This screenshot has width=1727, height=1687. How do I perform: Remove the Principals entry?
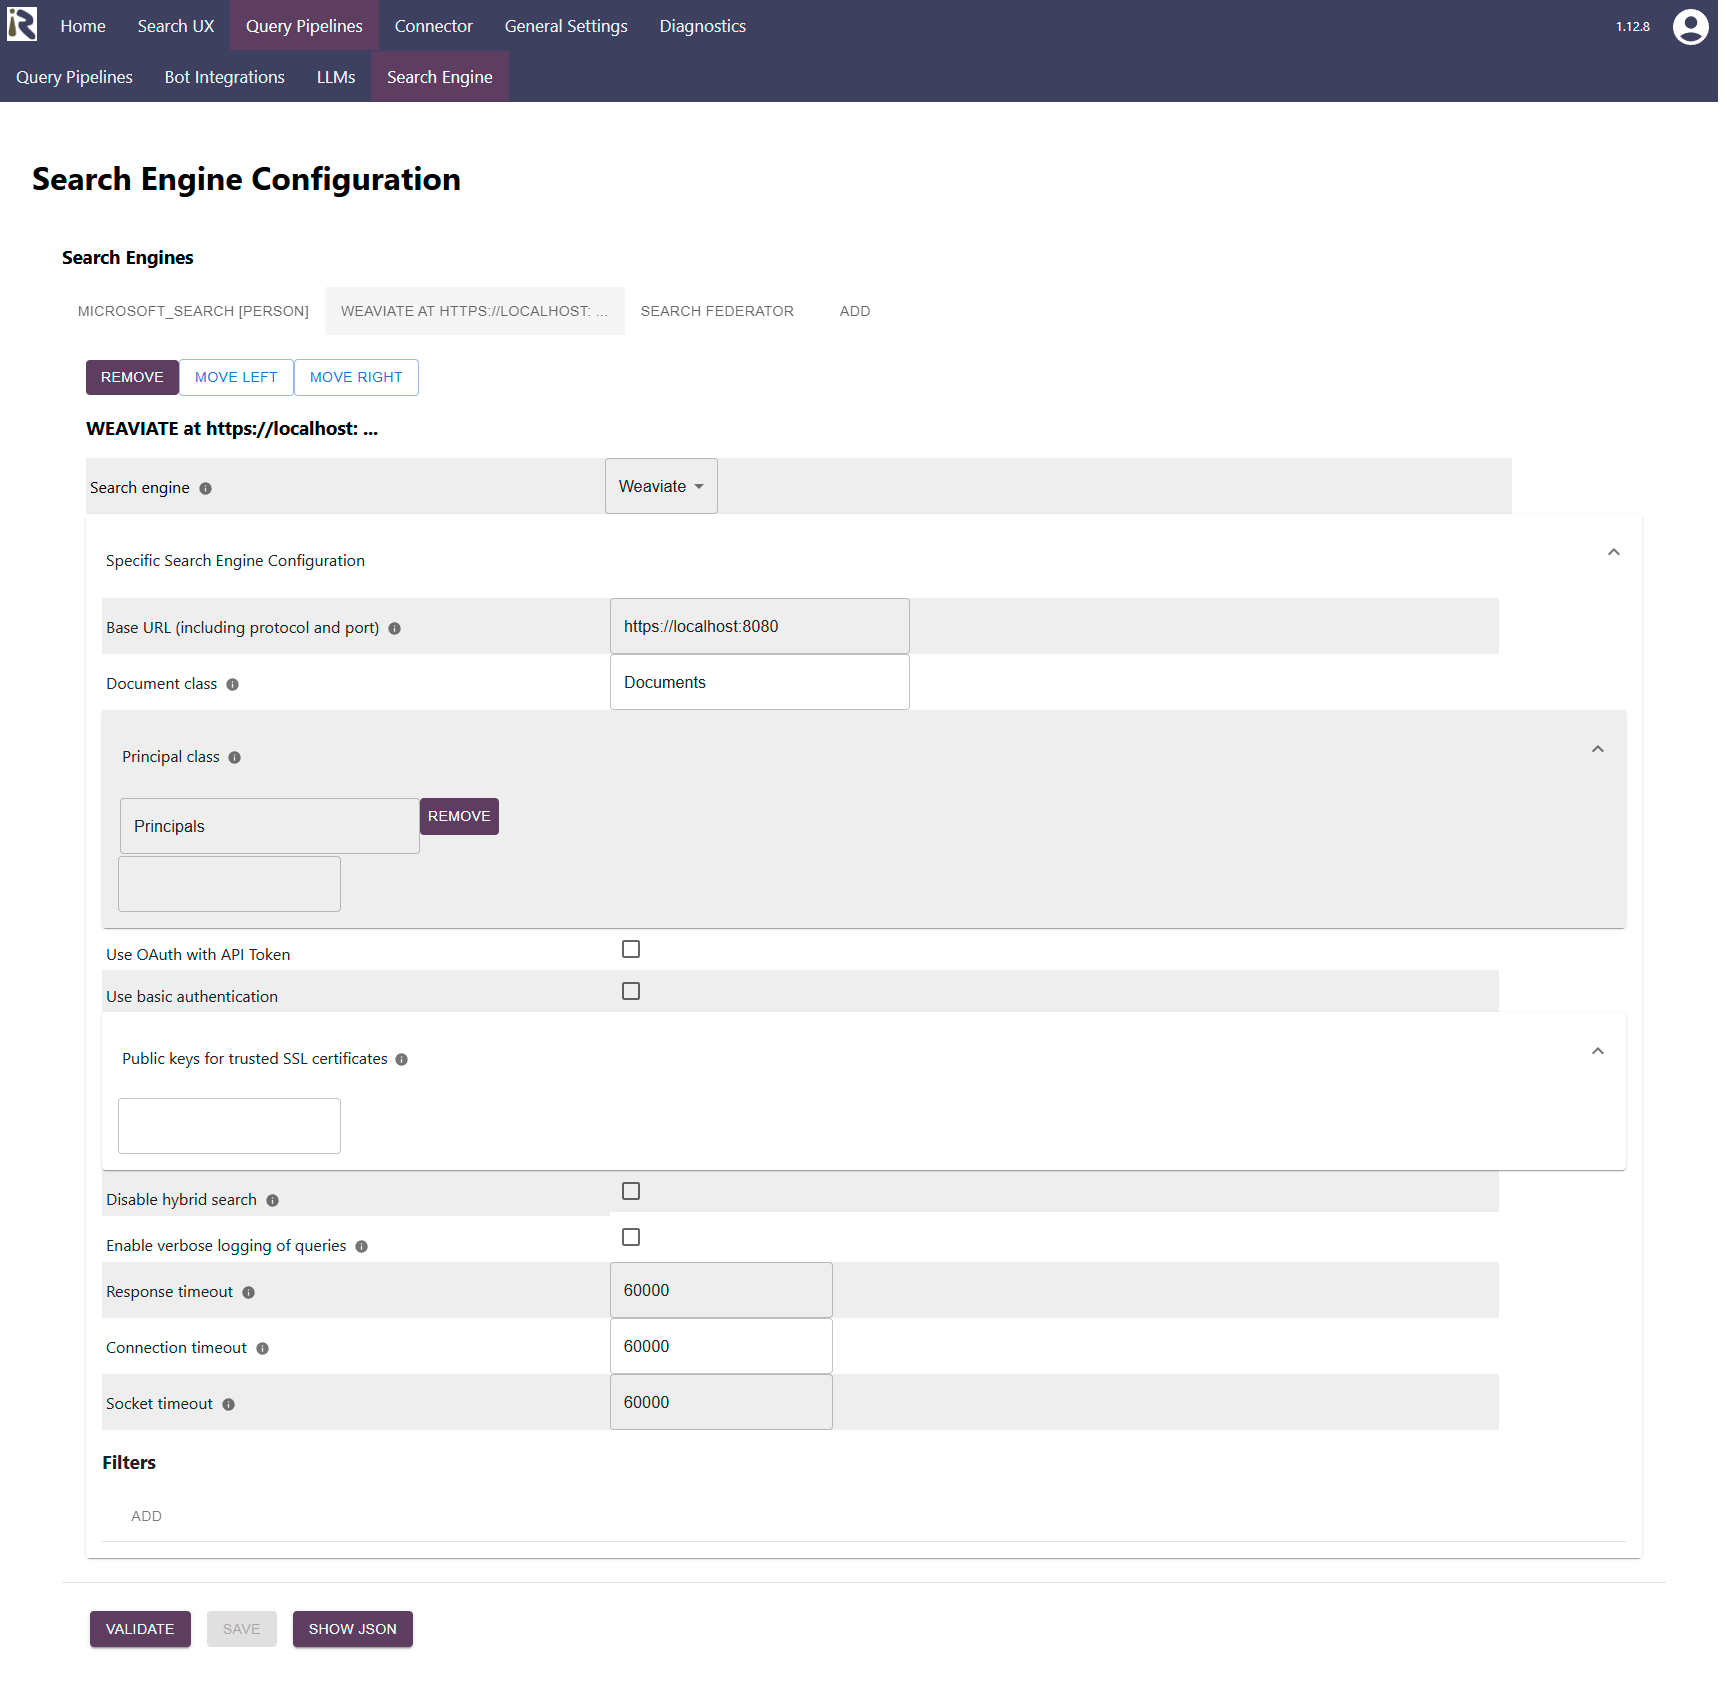[x=458, y=817]
